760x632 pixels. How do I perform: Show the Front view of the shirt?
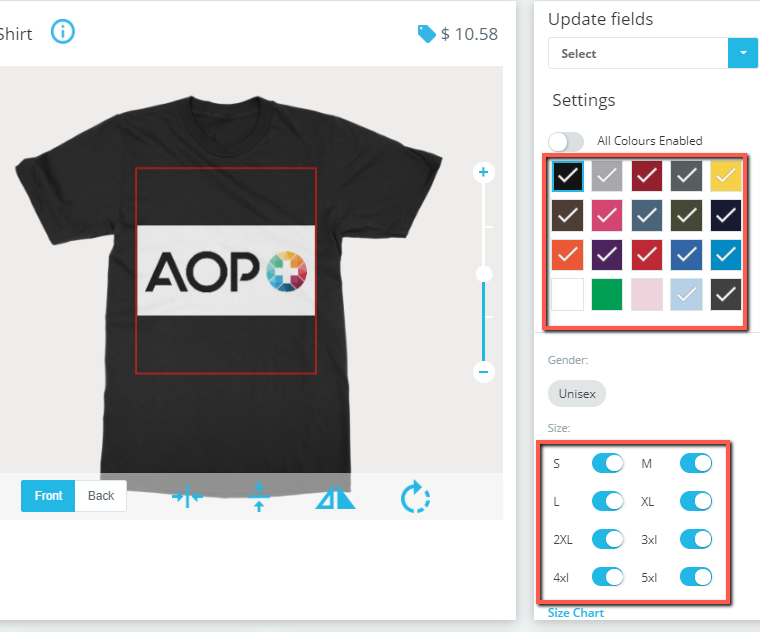pos(48,496)
